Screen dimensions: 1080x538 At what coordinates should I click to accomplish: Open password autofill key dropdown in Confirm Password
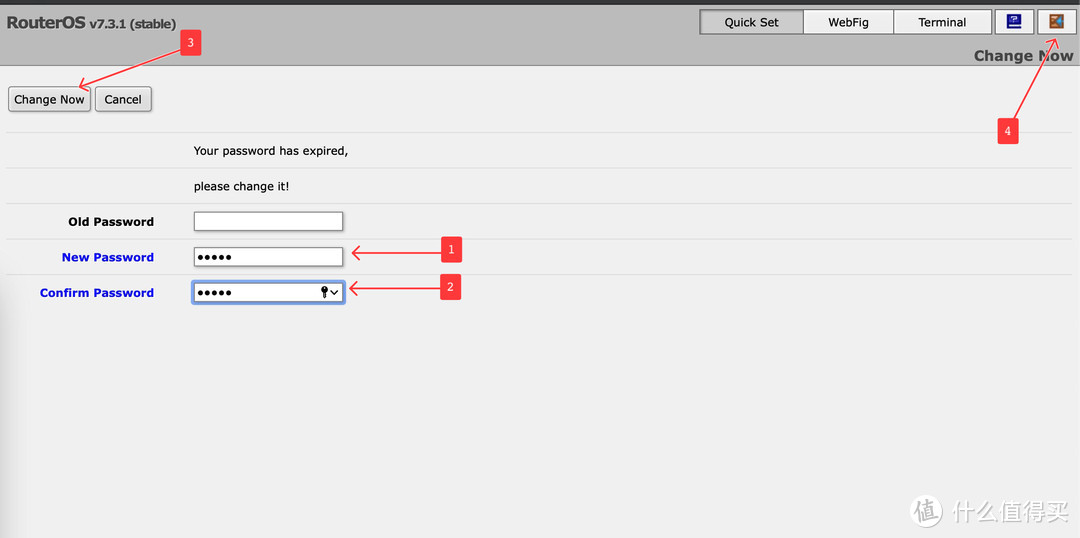[329, 292]
